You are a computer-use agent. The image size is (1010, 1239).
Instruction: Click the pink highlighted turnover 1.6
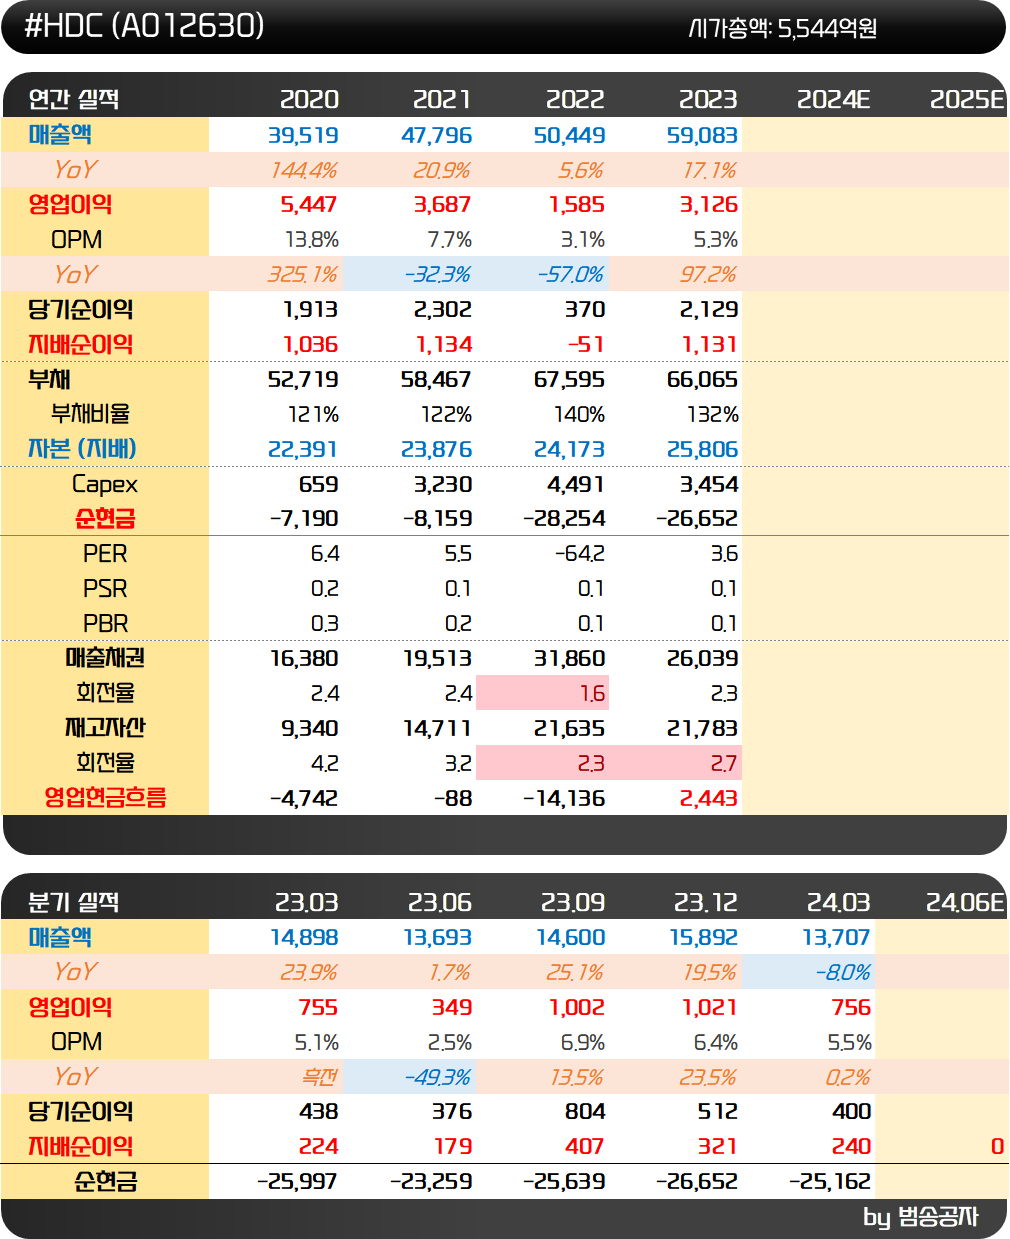coord(592,693)
